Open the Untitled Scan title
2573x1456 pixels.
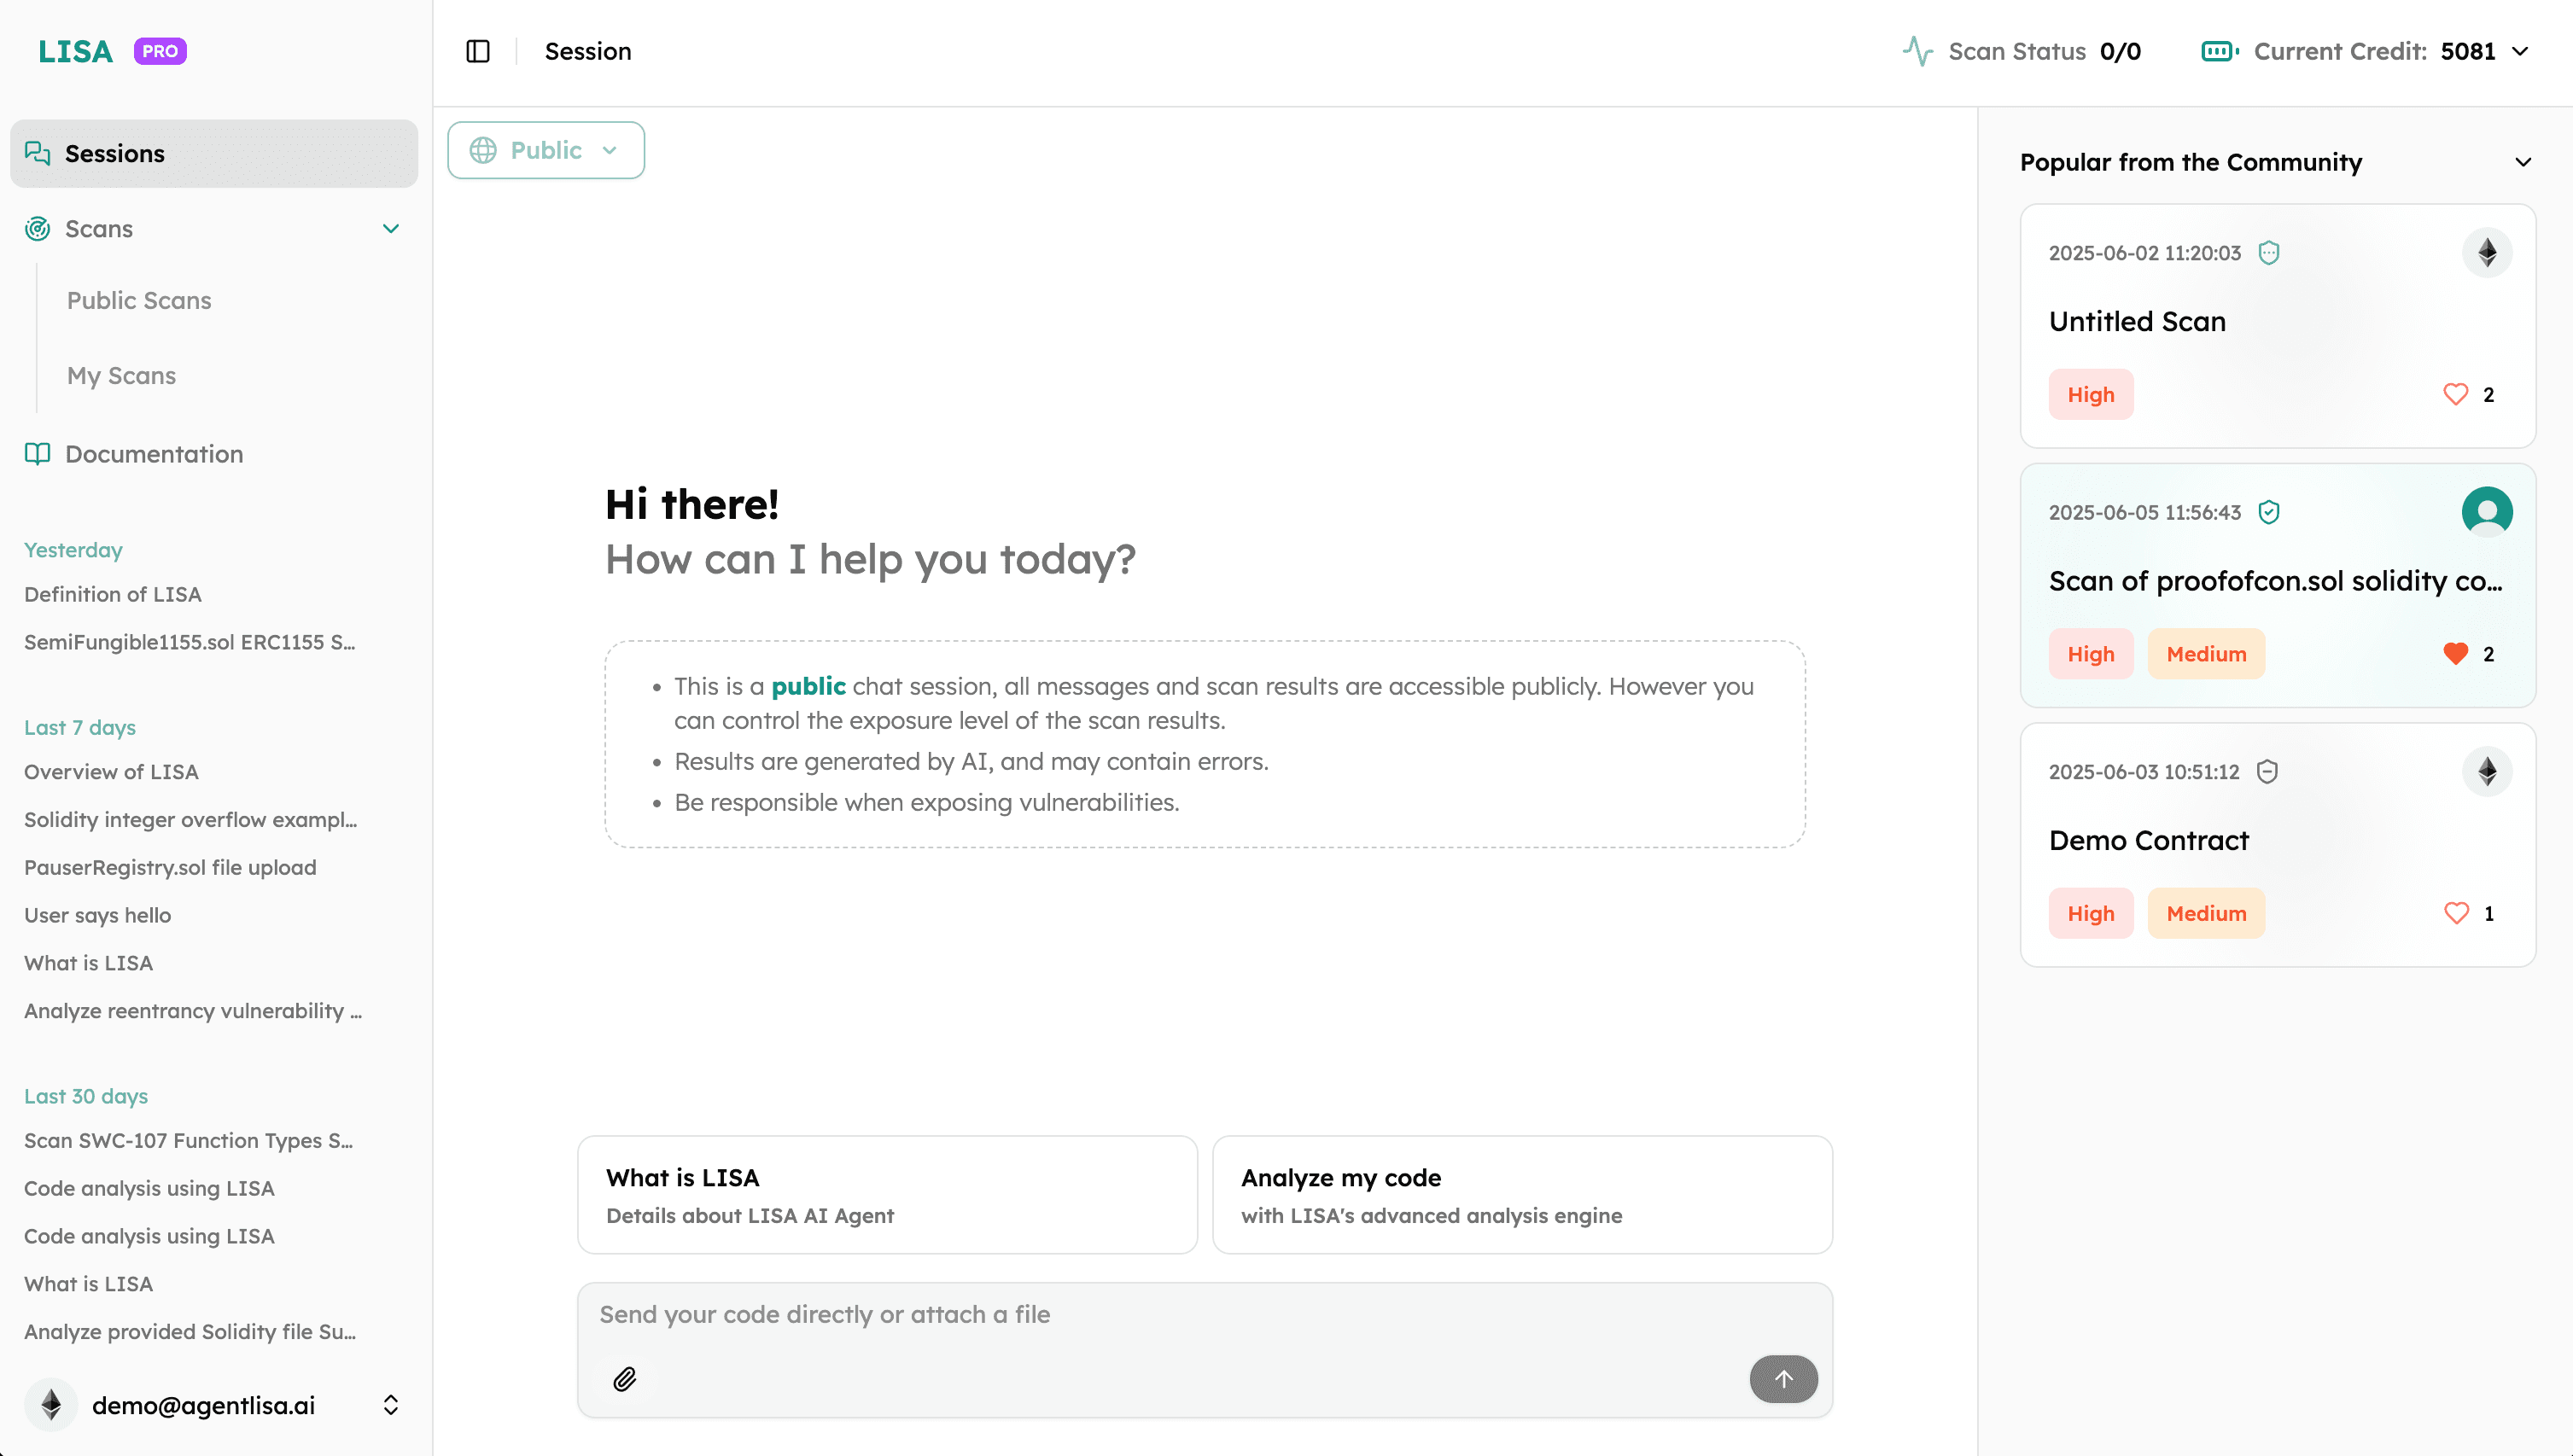(x=2137, y=322)
